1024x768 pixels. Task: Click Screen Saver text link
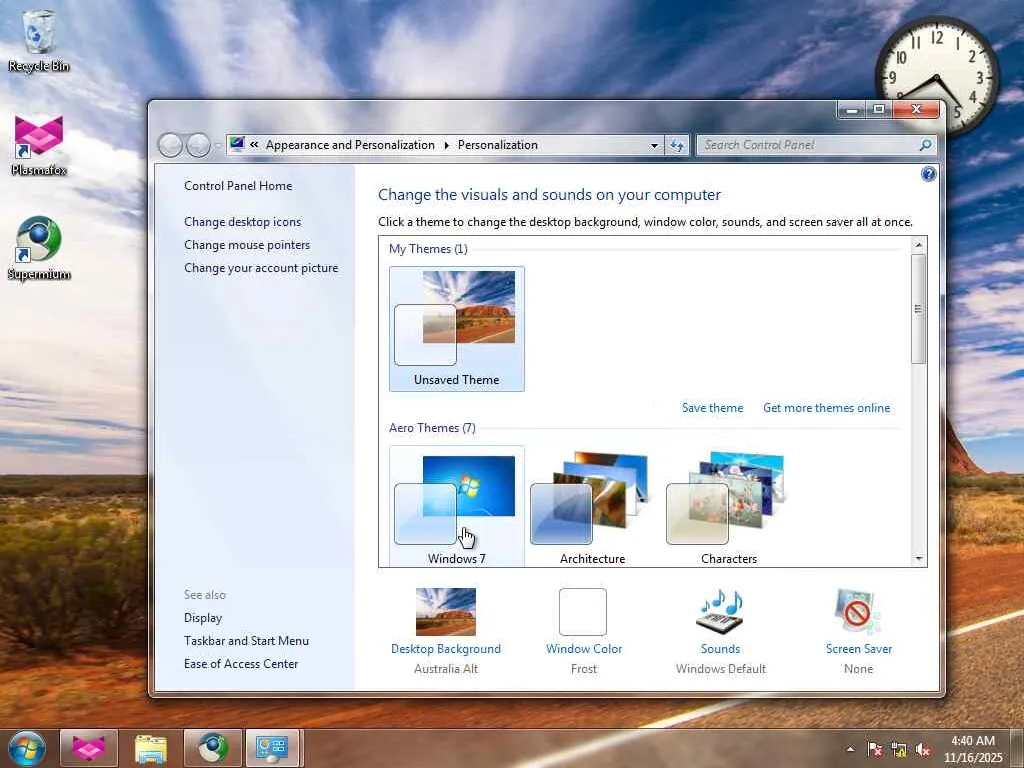pos(859,648)
